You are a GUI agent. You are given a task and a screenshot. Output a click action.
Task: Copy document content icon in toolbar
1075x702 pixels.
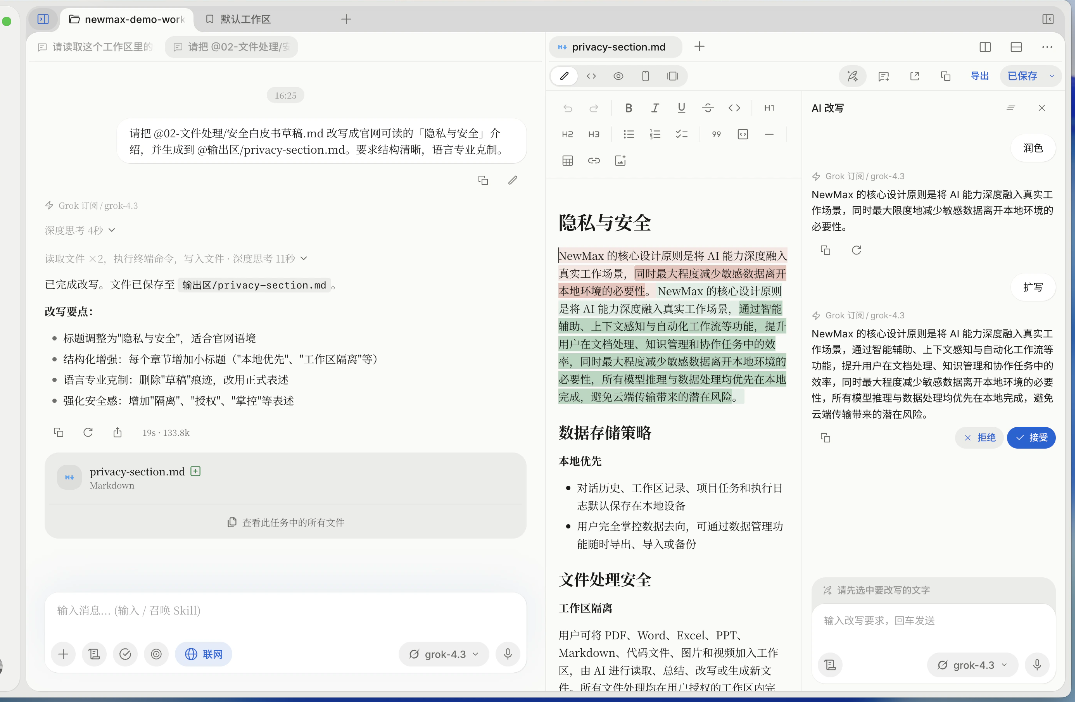[945, 76]
